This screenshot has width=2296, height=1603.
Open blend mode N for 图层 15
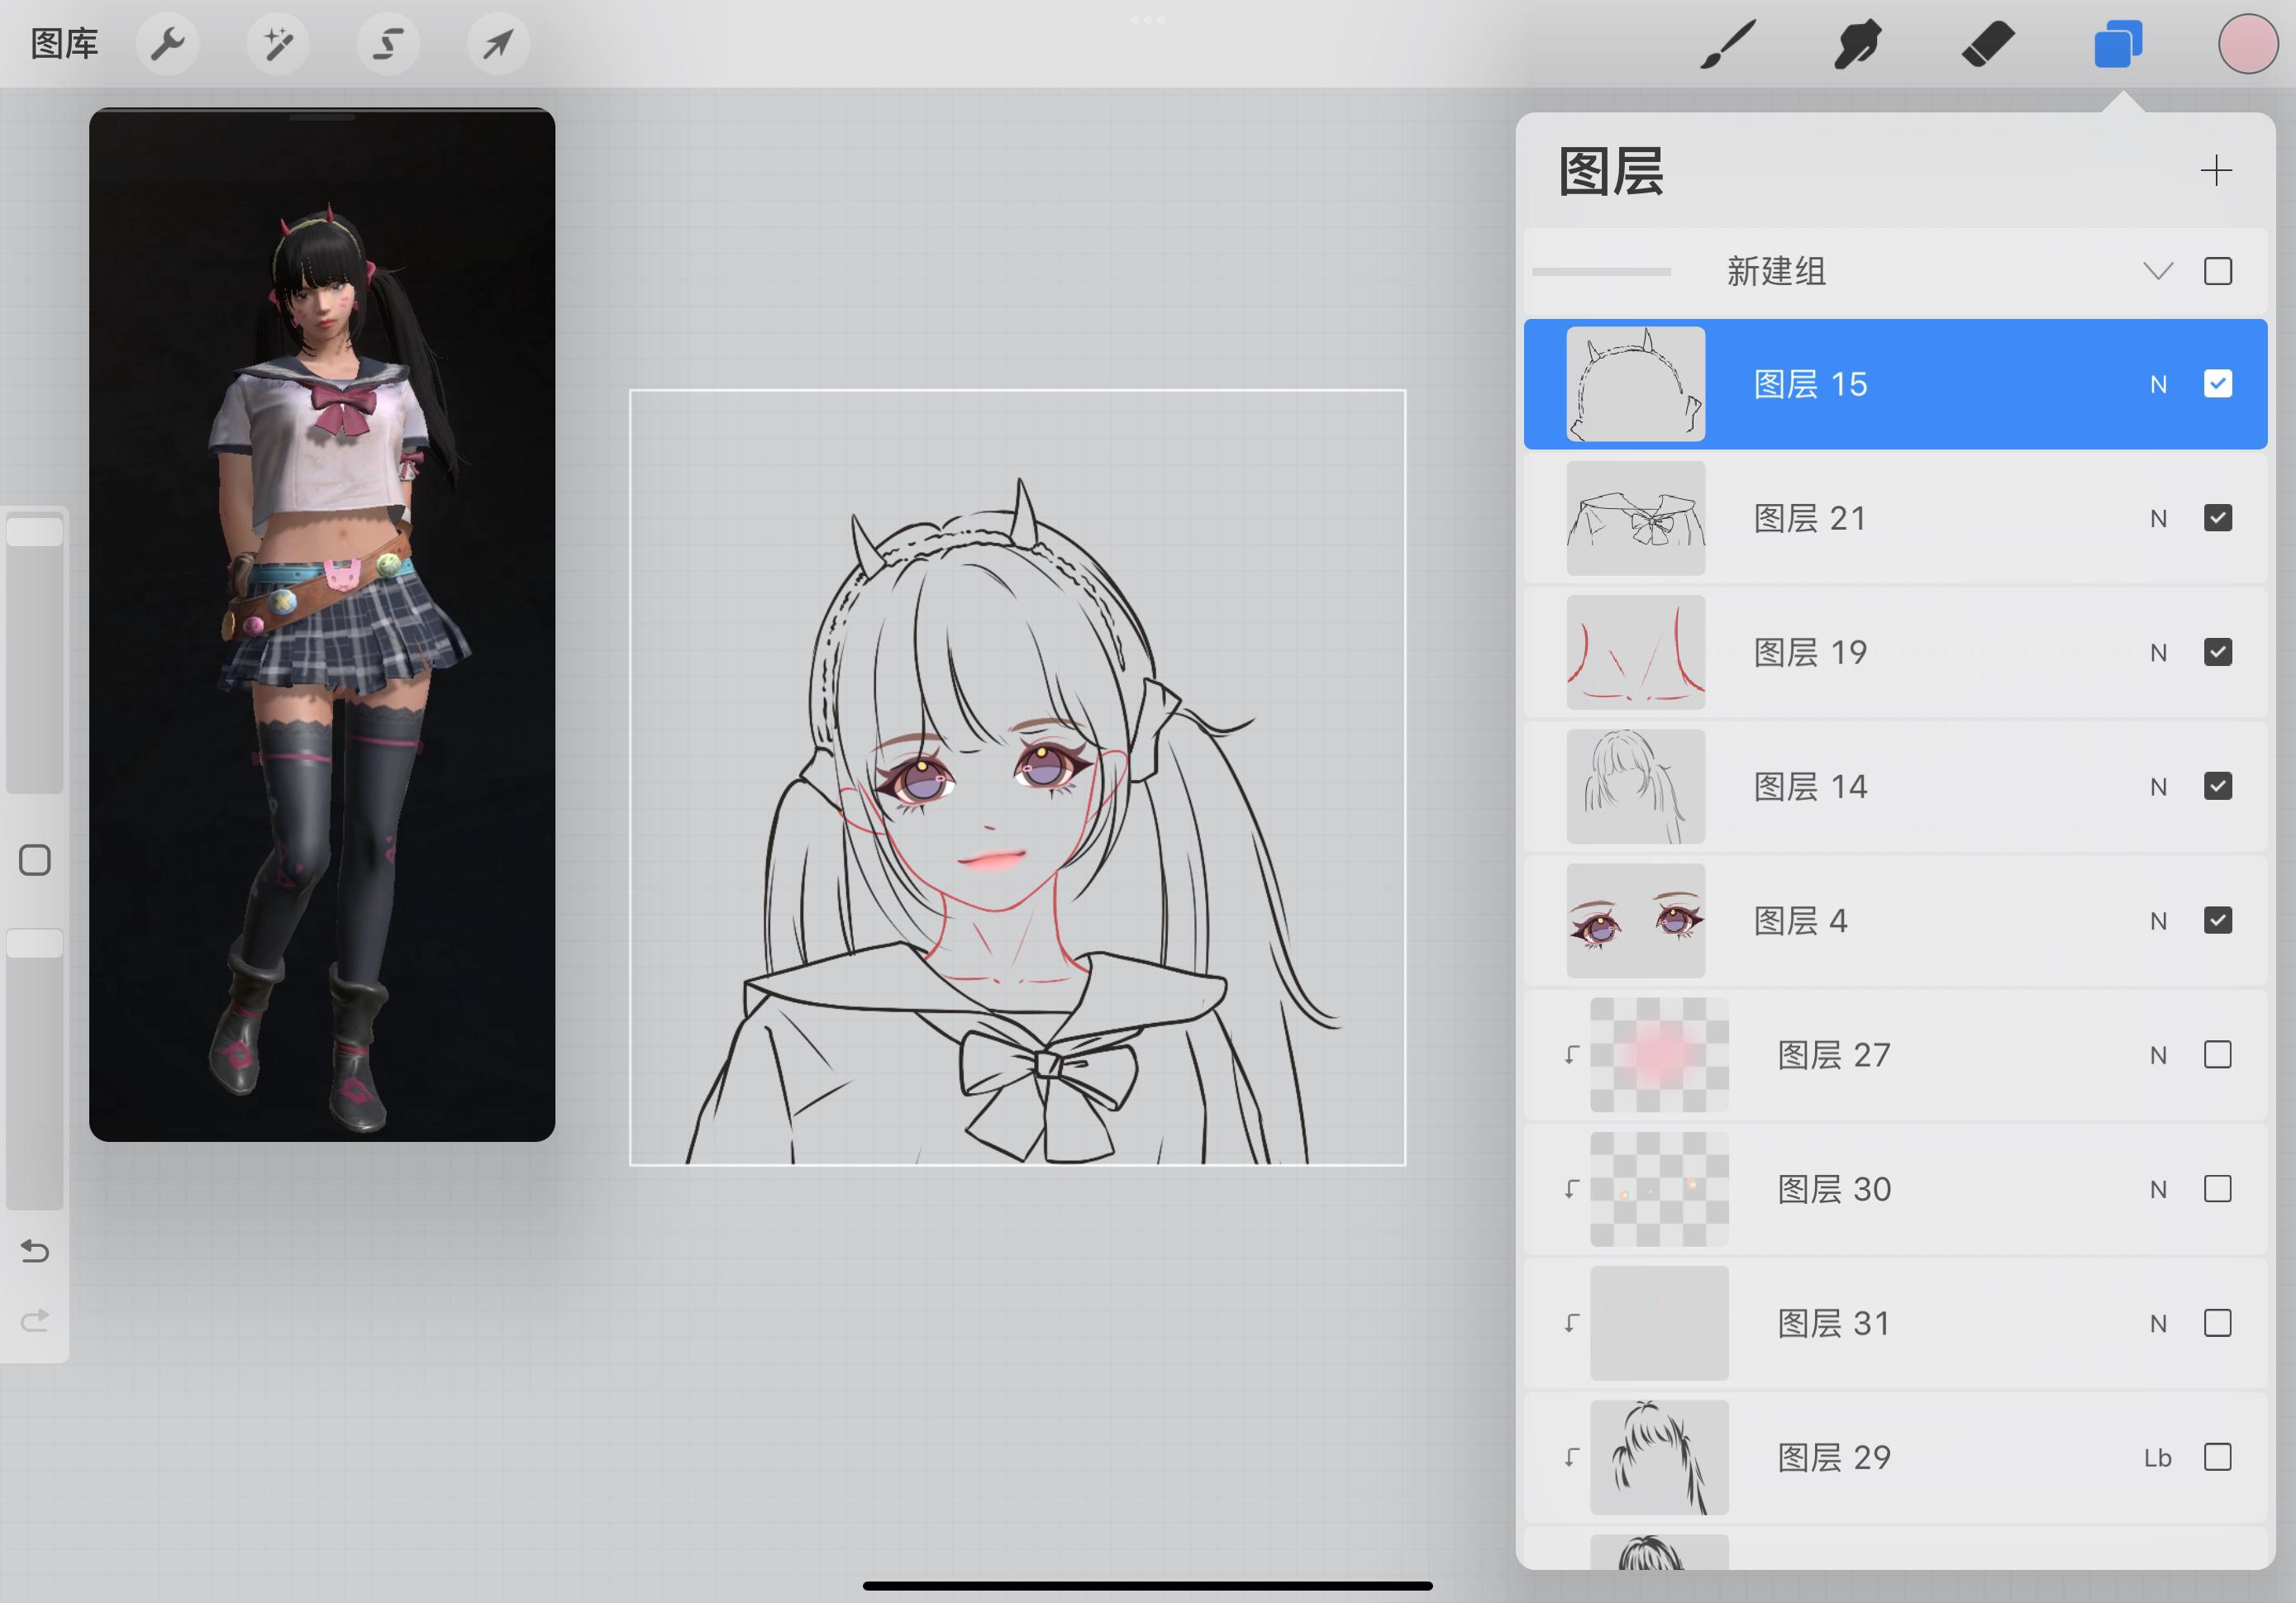pos(2158,385)
